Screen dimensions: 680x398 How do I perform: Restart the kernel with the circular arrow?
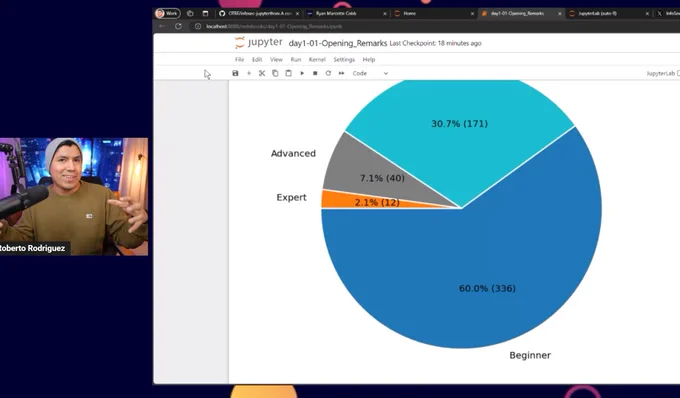pos(328,73)
